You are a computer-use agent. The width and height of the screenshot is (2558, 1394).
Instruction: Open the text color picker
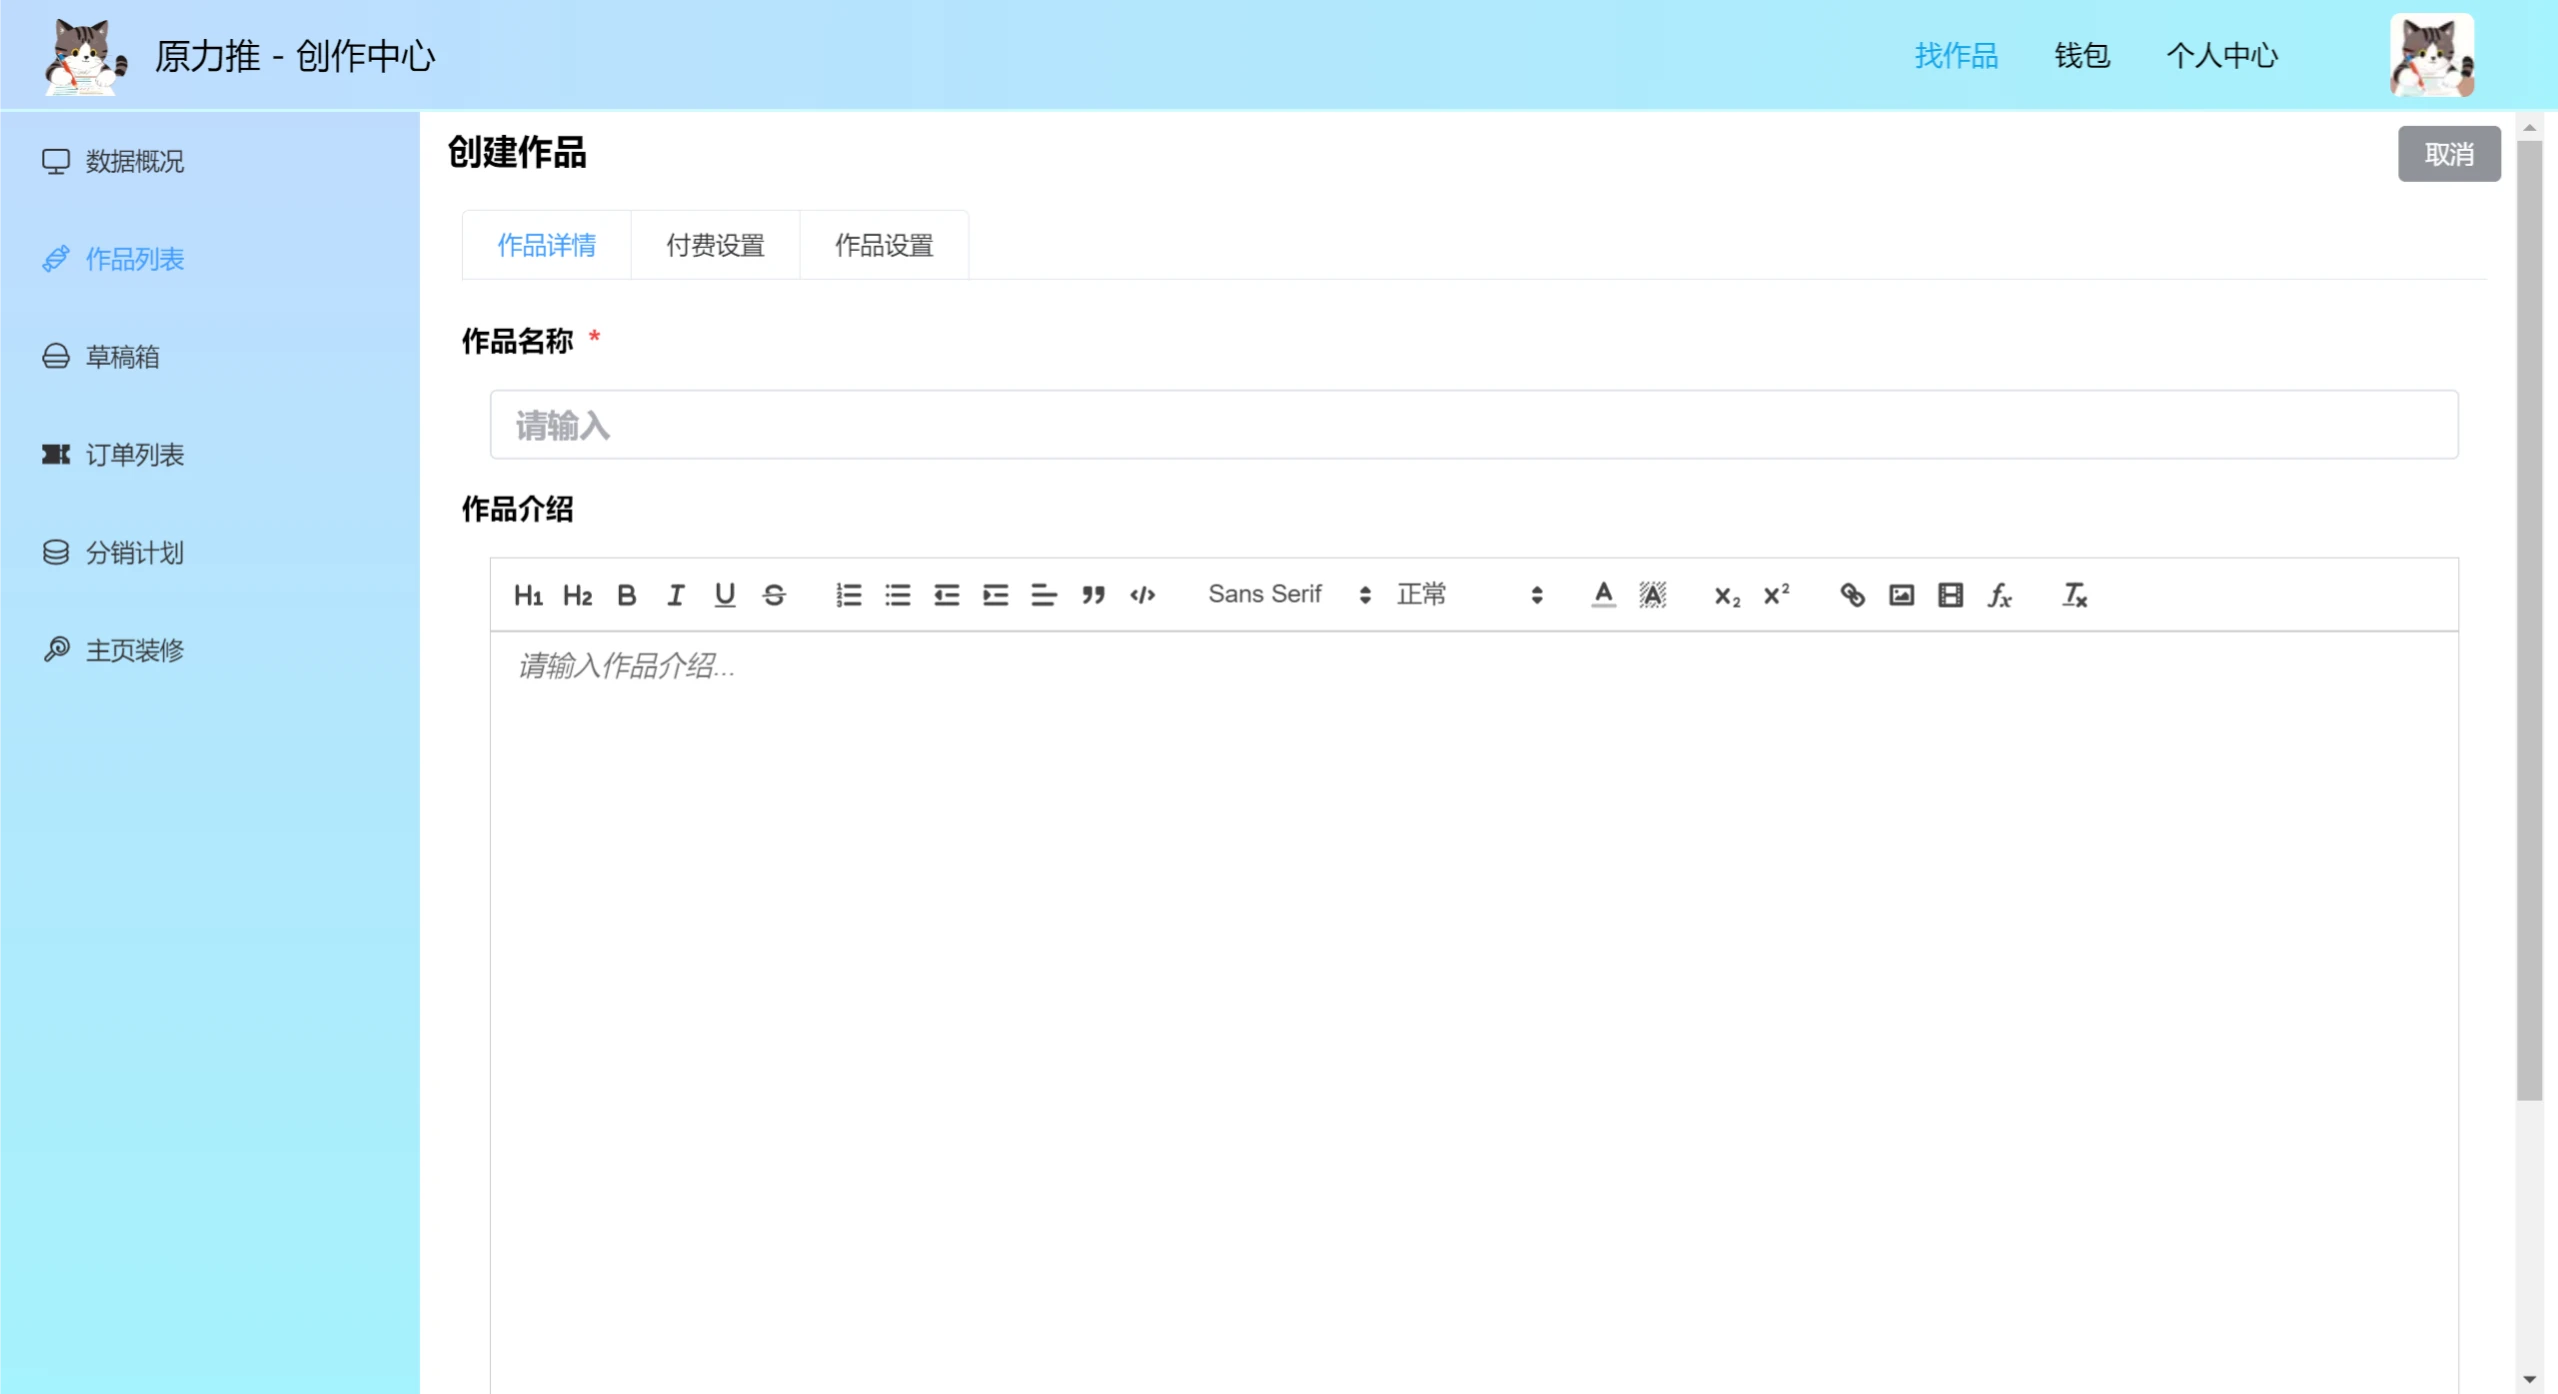(x=1603, y=595)
